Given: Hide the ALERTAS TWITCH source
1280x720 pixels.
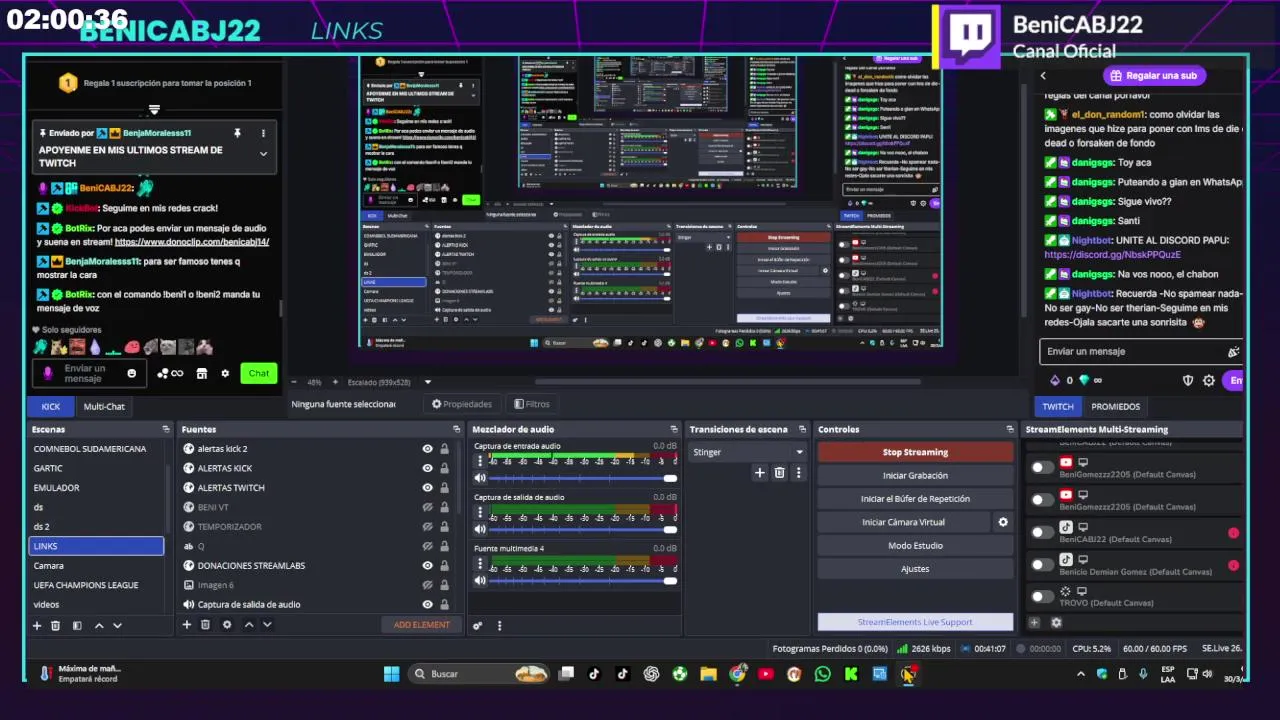Looking at the screenshot, I should [x=427, y=488].
